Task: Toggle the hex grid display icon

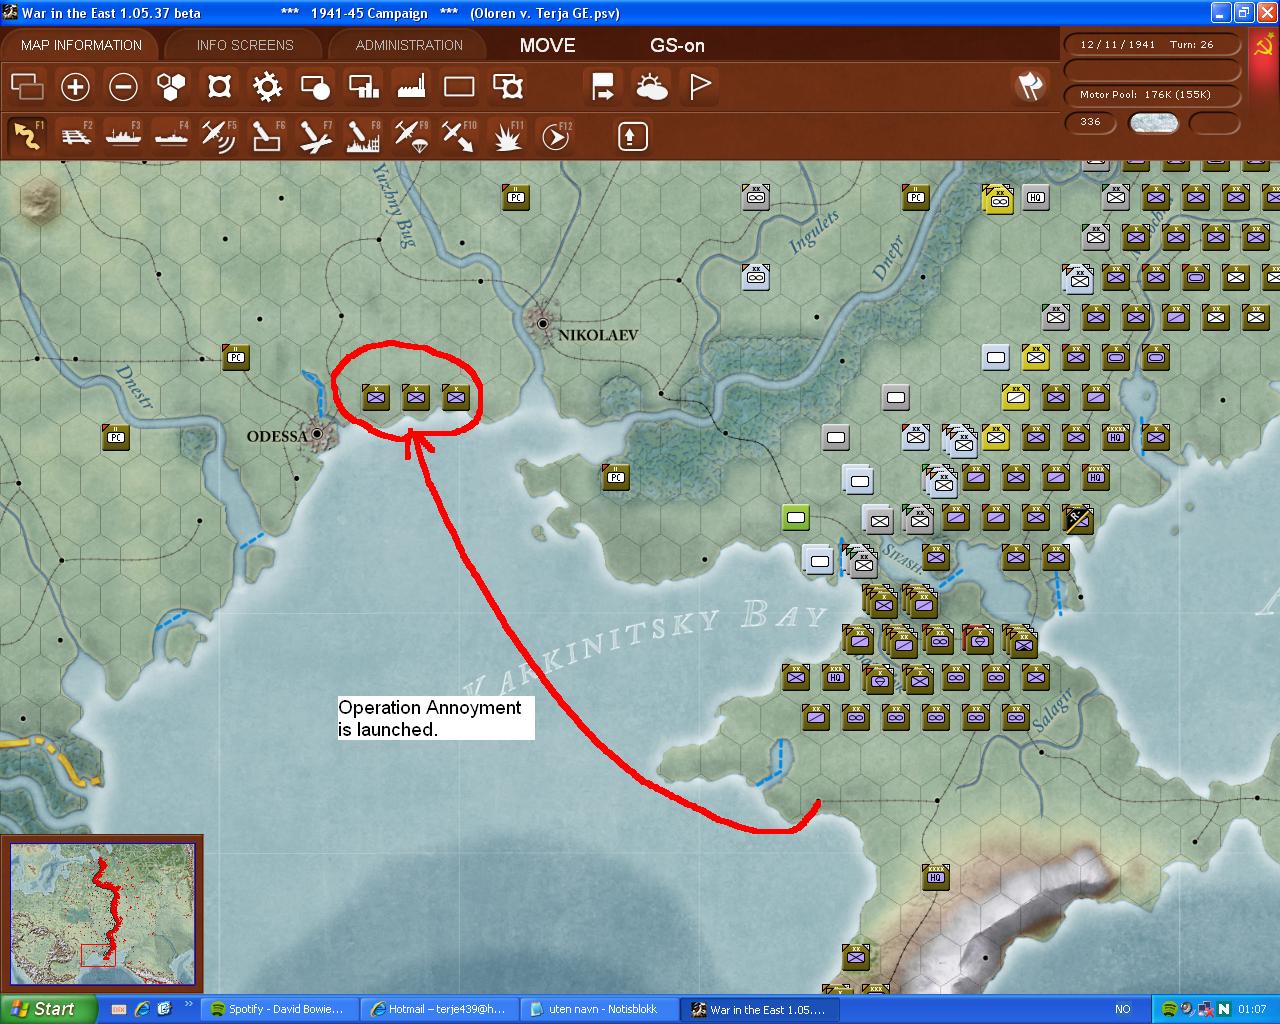Action: (x=171, y=87)
